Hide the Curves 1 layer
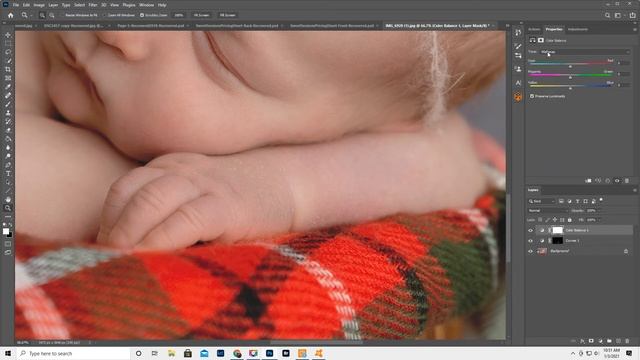 pyautogui.click(x=531, y=241)
